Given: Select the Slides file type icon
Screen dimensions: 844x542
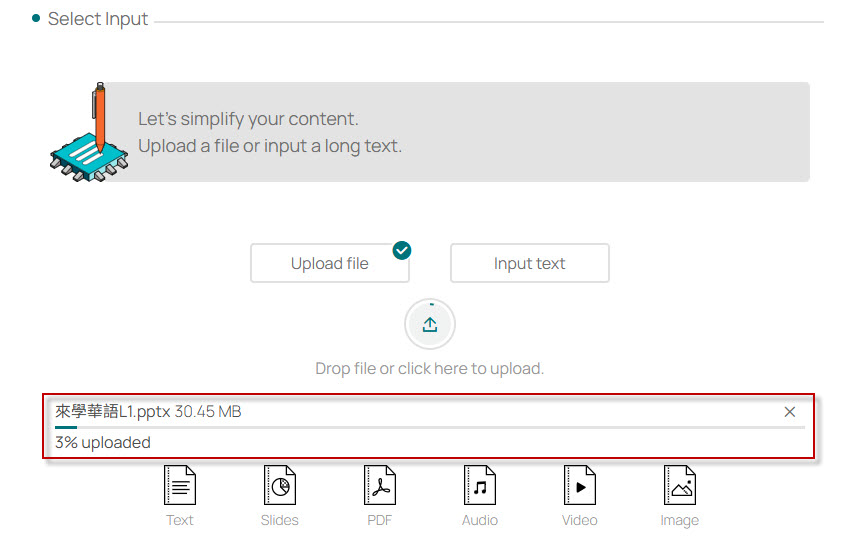Looking at the screenshot, I should (x=280, y=486).
